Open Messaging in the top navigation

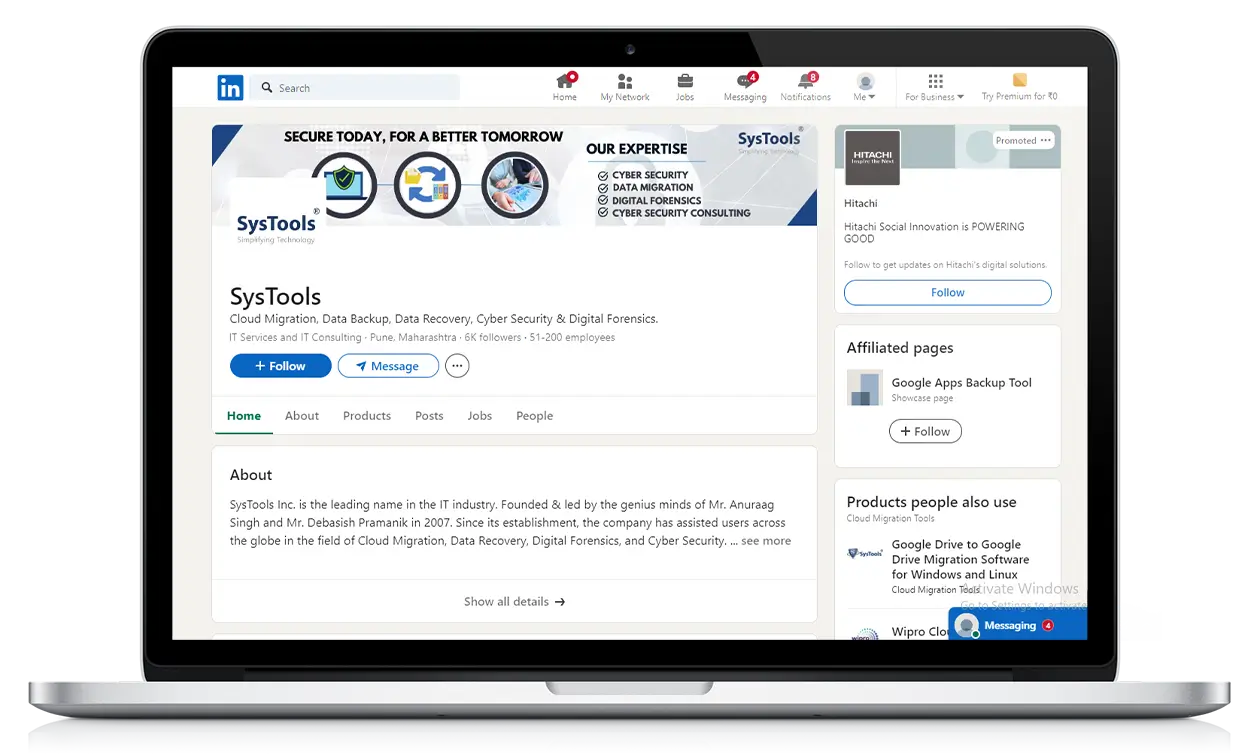pos(745,87)
